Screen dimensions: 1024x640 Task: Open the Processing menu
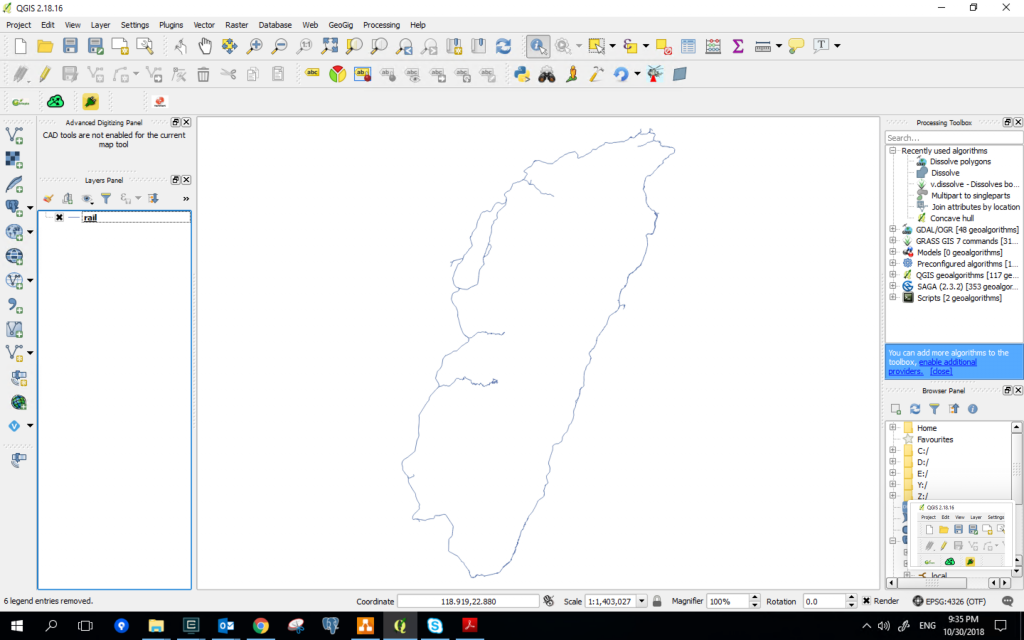click(x=381, y=25)
